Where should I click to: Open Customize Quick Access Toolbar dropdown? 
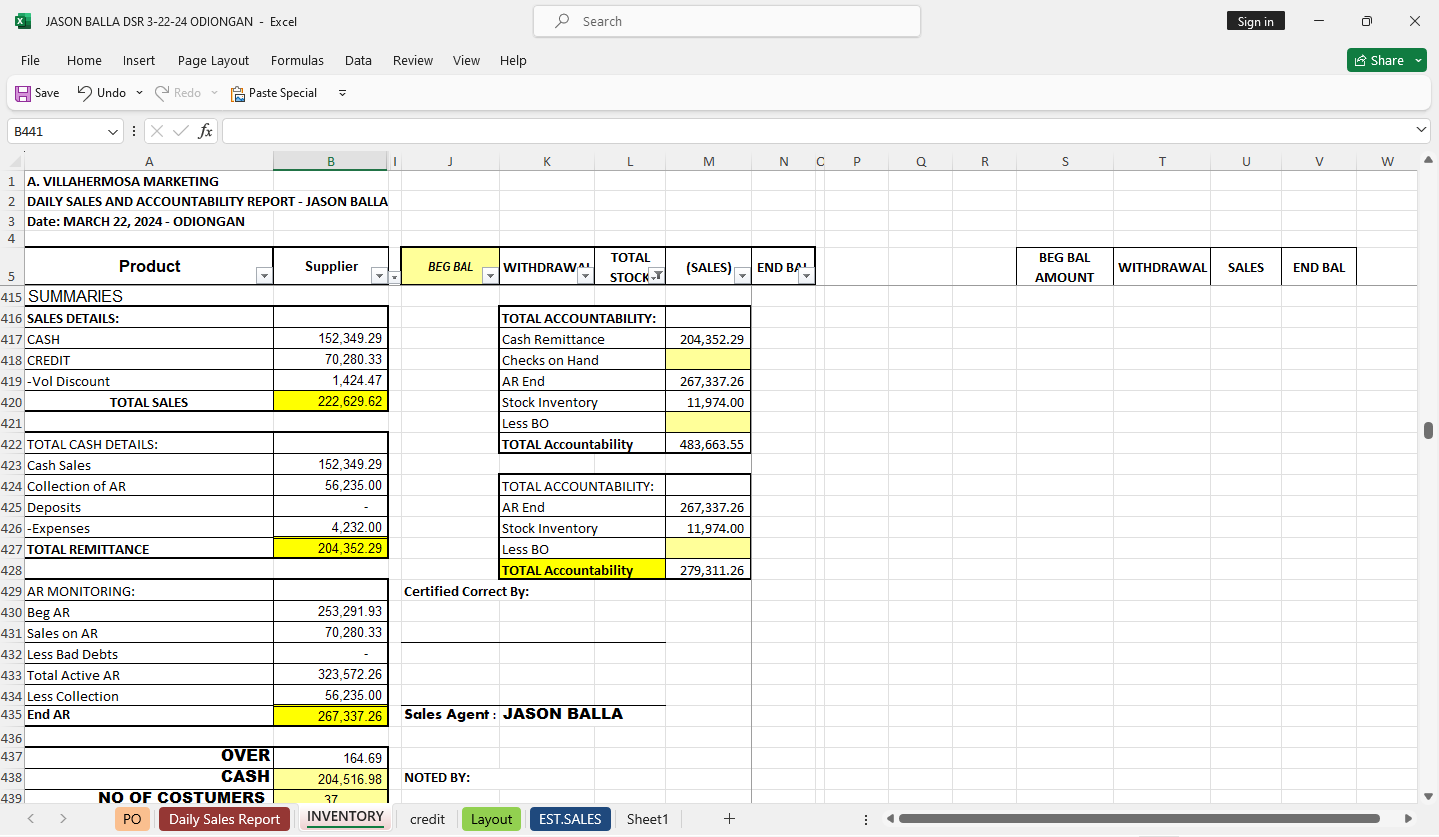tap(342, 93)
